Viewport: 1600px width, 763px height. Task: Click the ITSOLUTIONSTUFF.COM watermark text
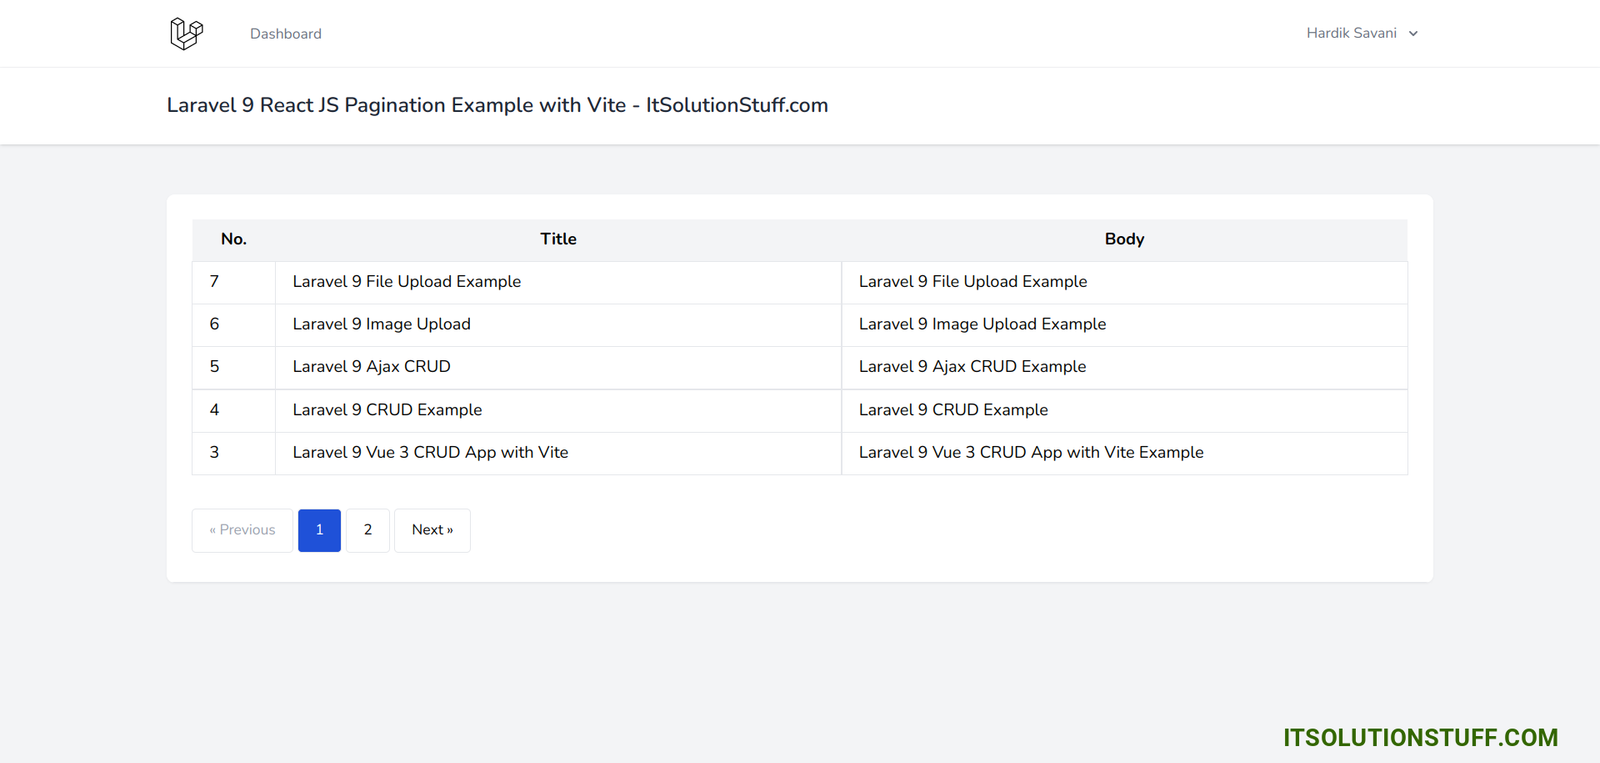click(1420, 738)
